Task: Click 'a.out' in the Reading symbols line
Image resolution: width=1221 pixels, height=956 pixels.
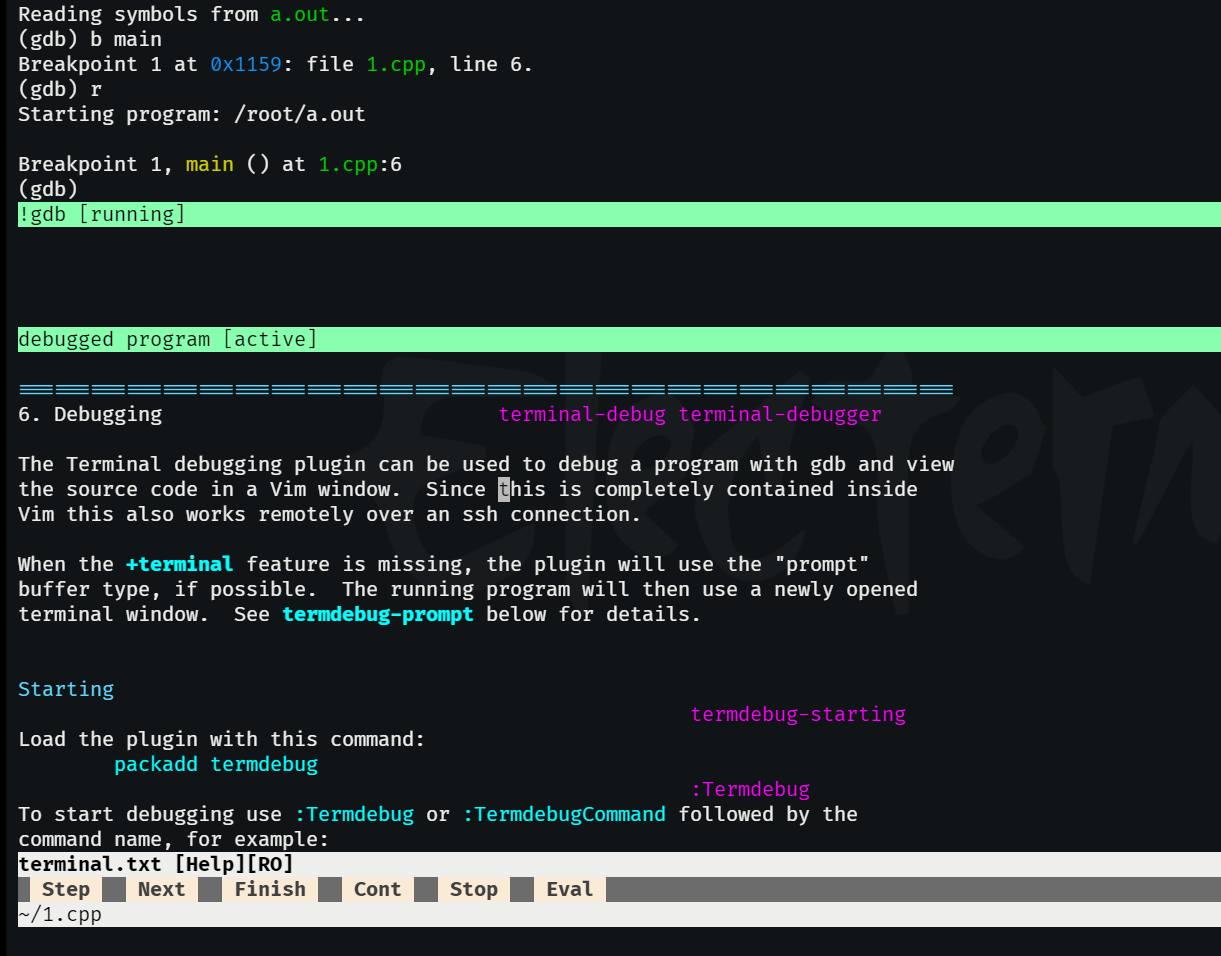Action: (x=300, y=14)
